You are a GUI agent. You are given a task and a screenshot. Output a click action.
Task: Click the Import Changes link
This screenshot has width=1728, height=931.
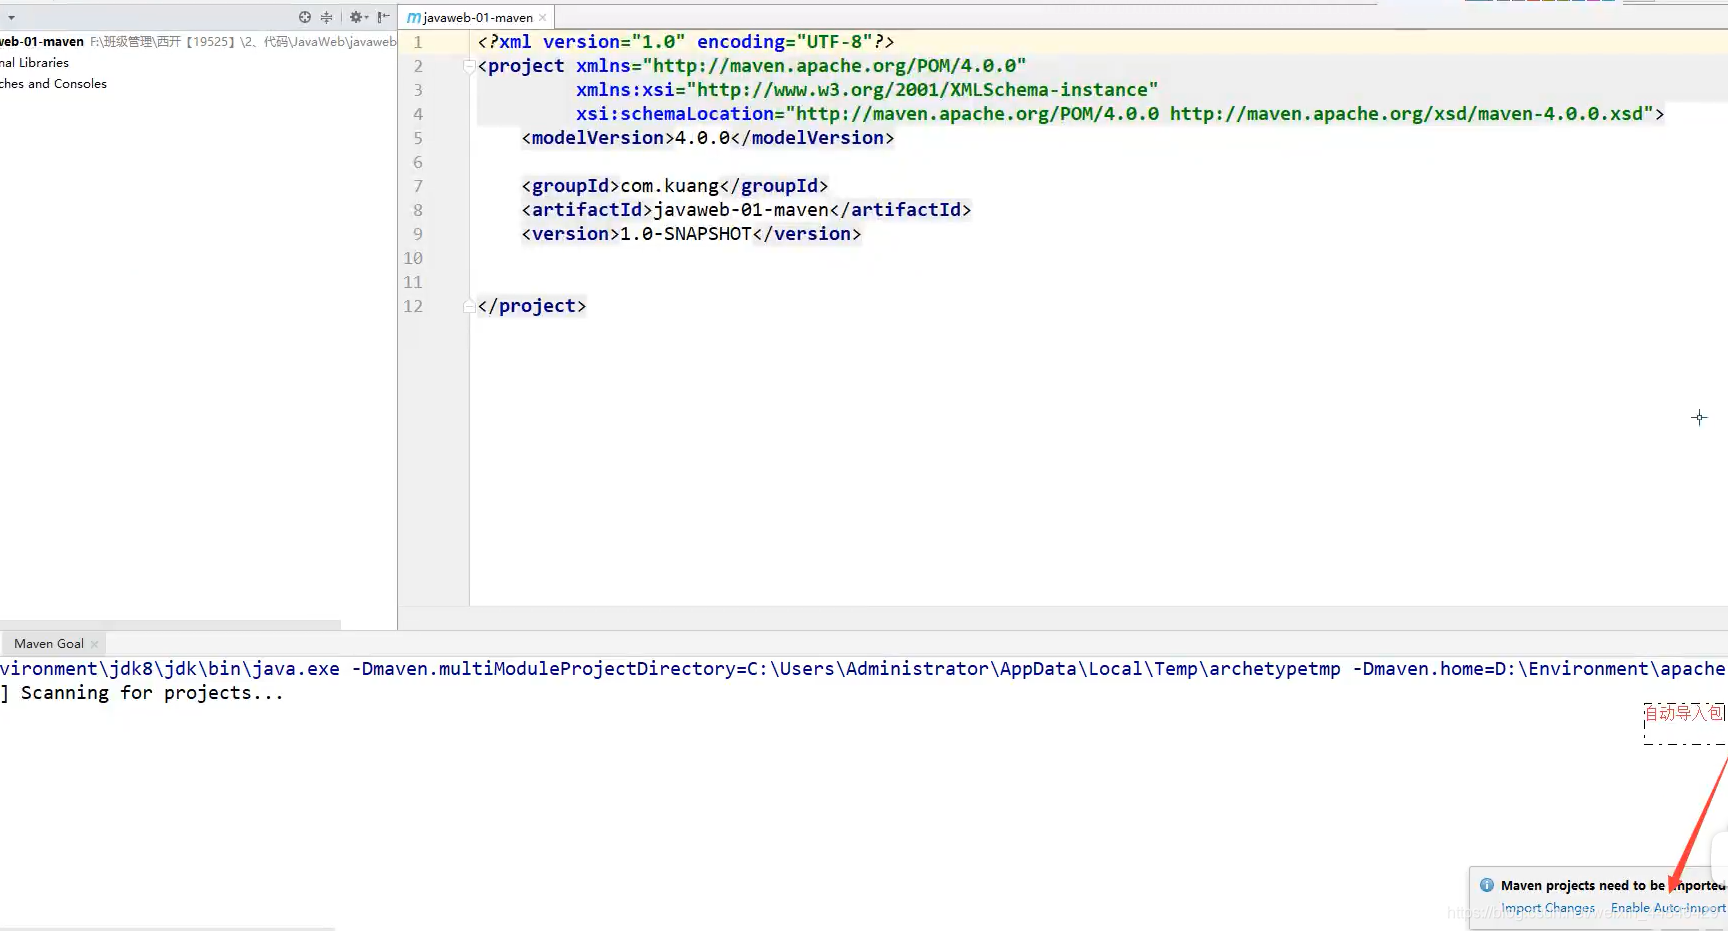(x=1548, y=908)
